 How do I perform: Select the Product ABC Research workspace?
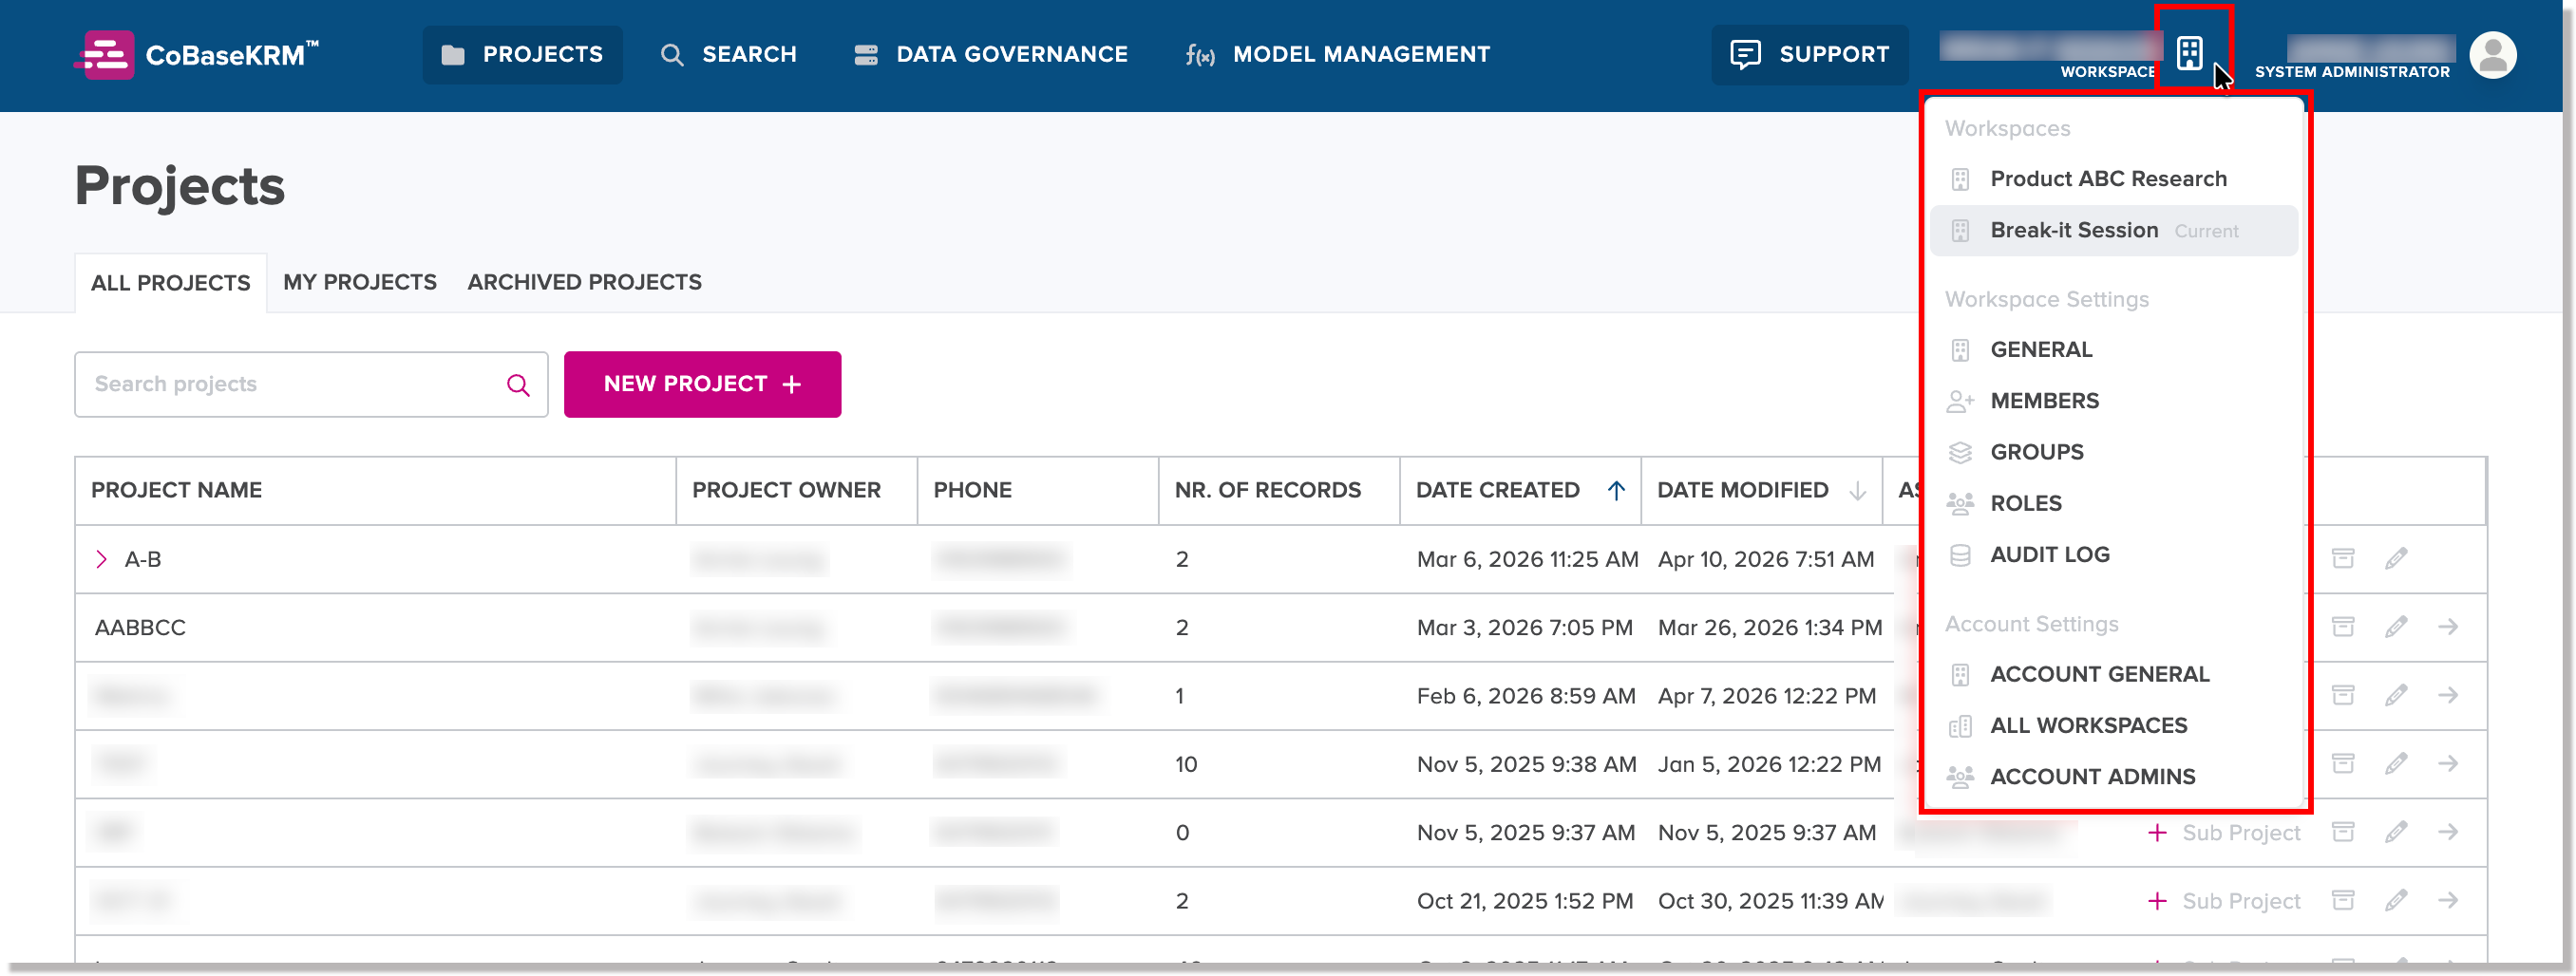[2112, 179]
